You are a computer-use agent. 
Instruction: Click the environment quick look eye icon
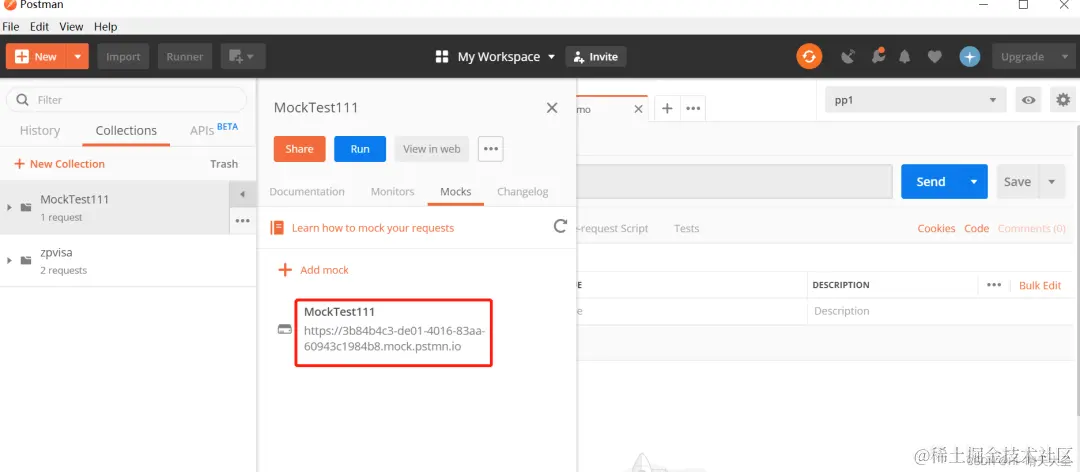(1028, 100)
